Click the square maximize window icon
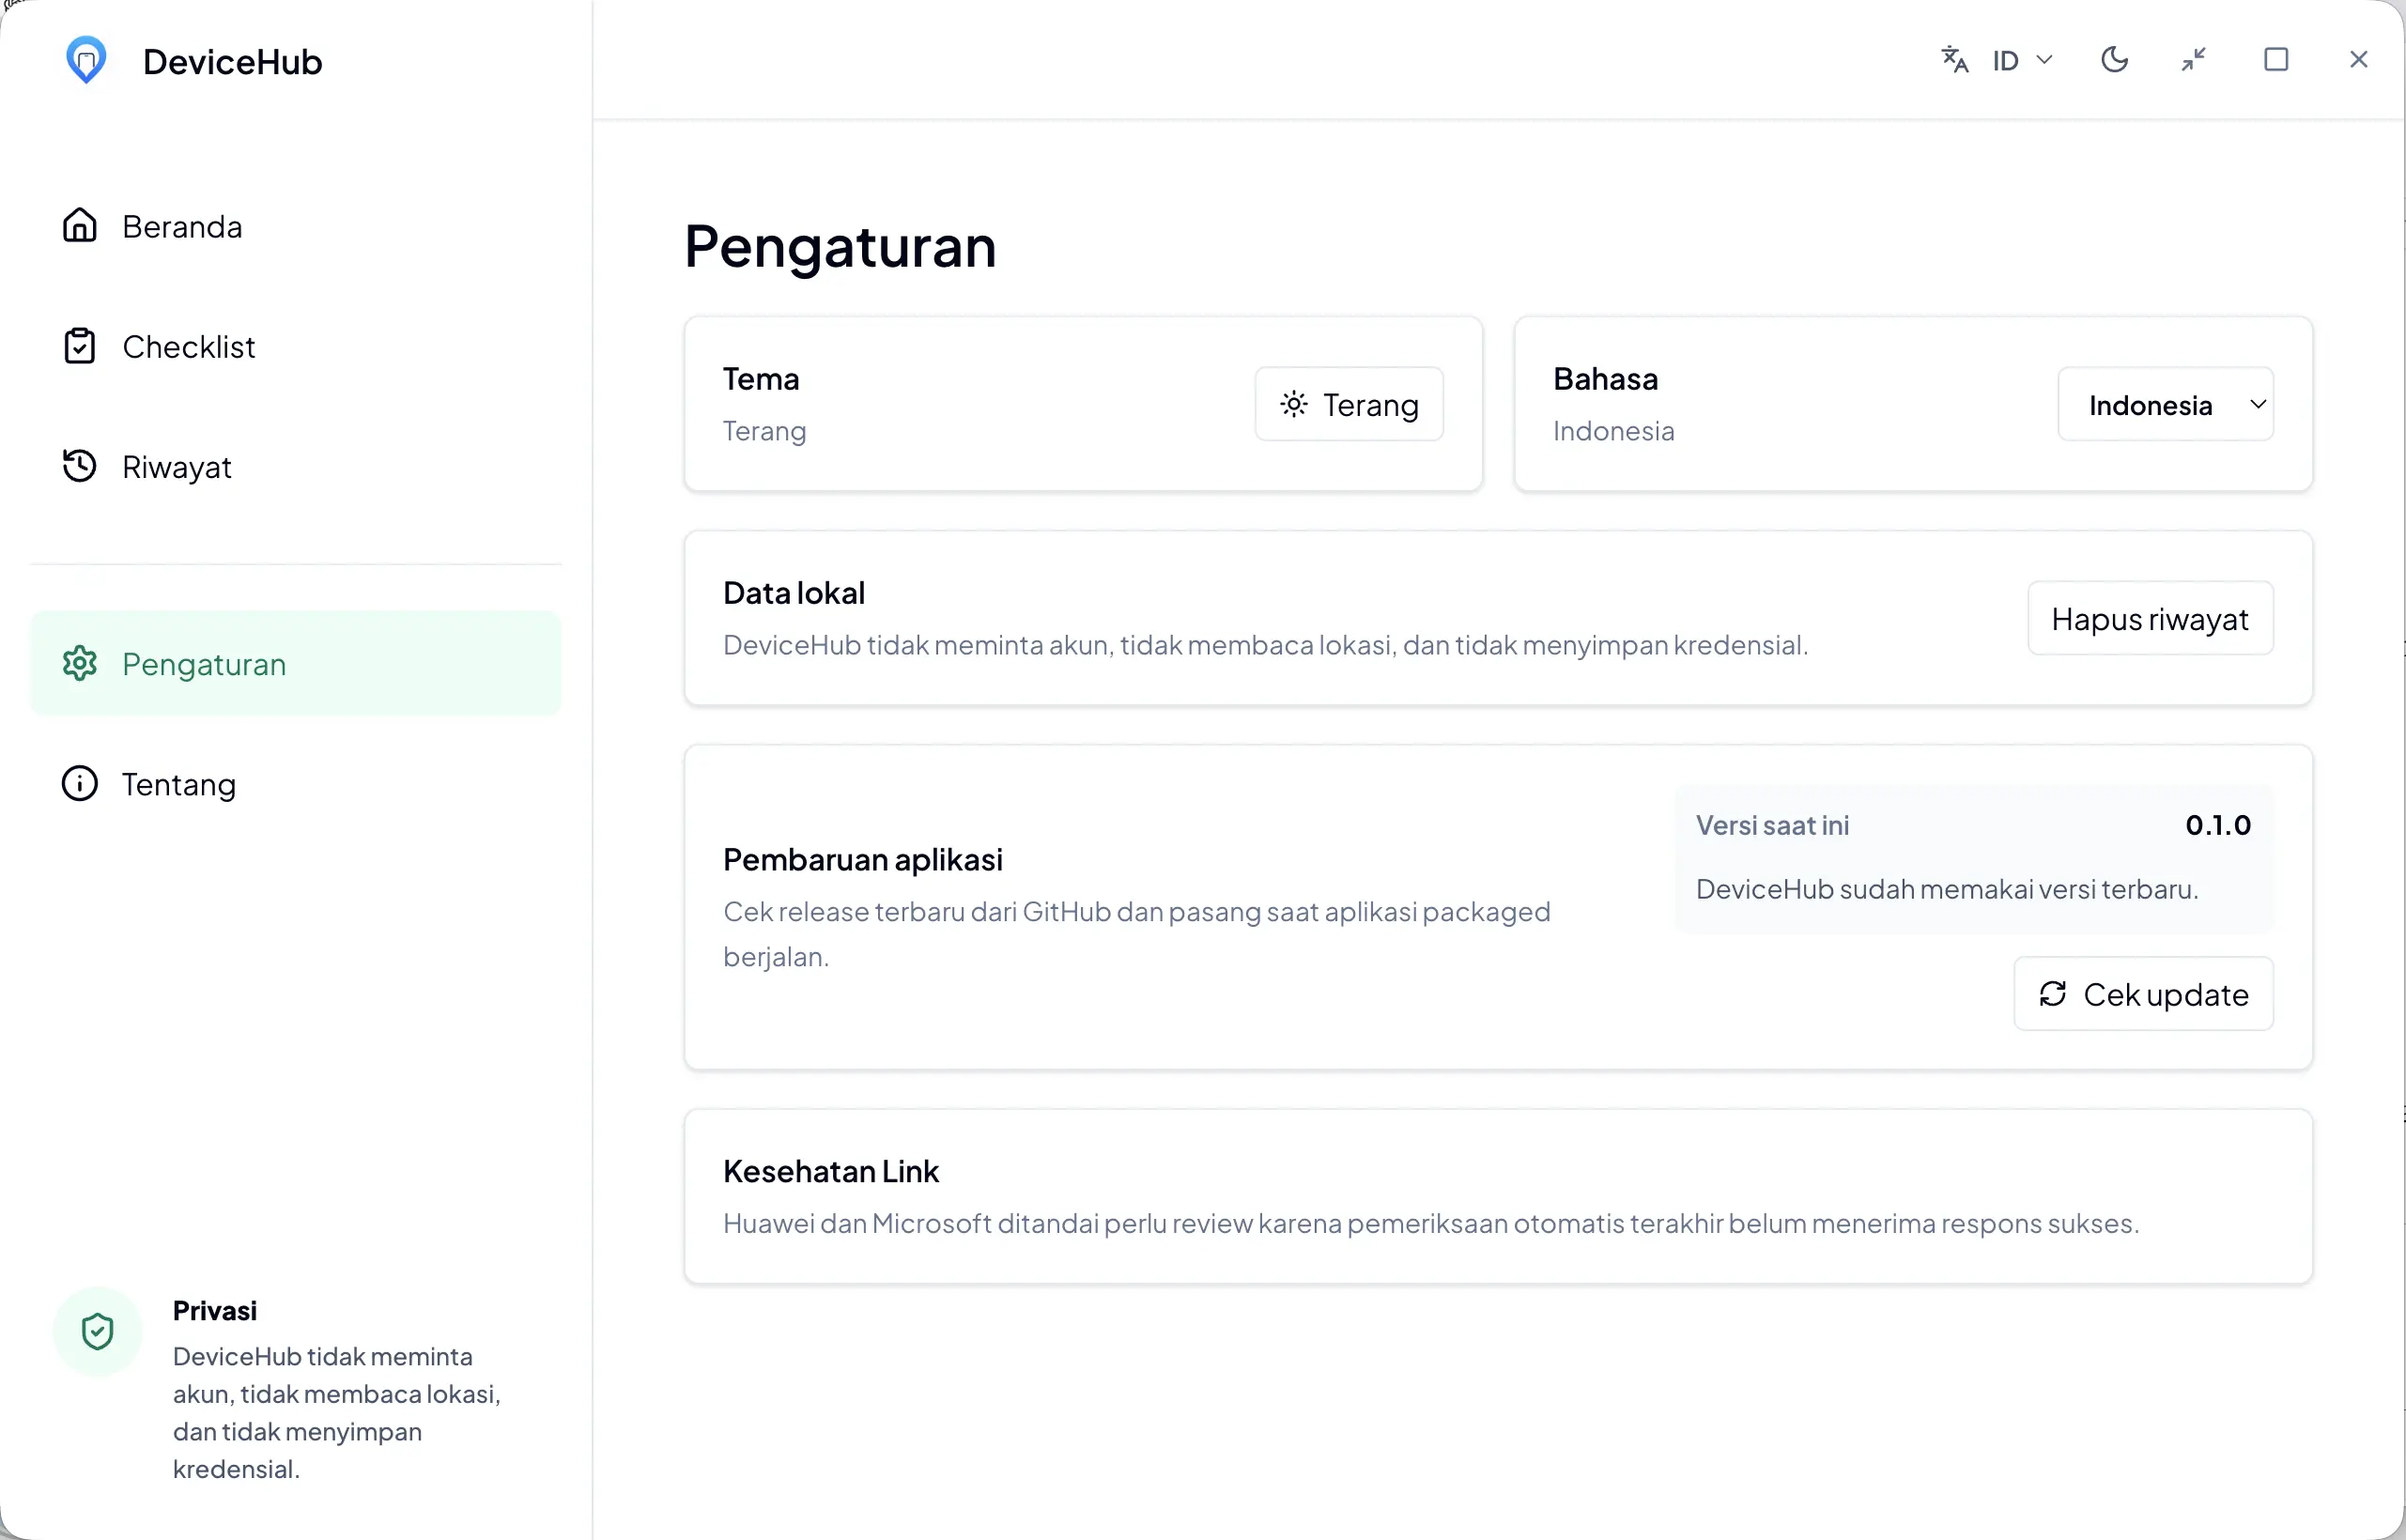 pyautogui.click(x=2276, y=60)
